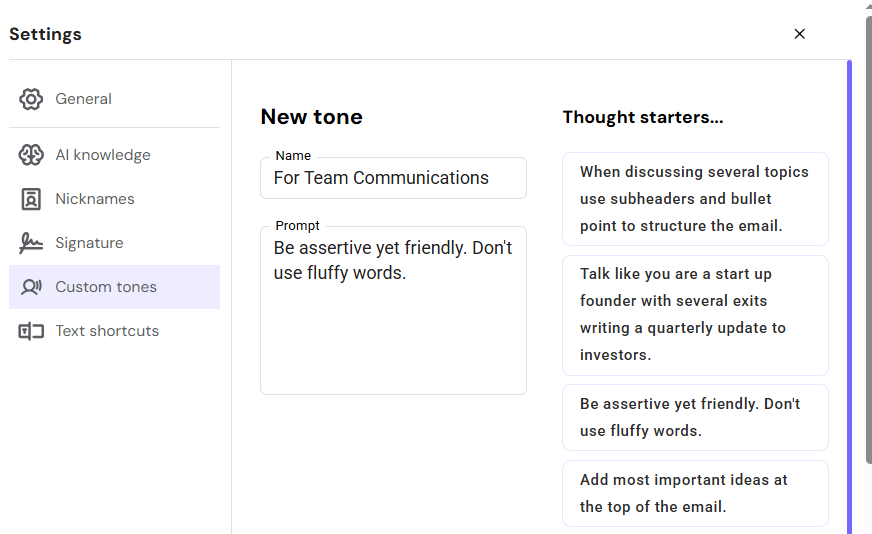872x534 pixels.
Task: Click the General gear icon
Action: coord(31,99)
